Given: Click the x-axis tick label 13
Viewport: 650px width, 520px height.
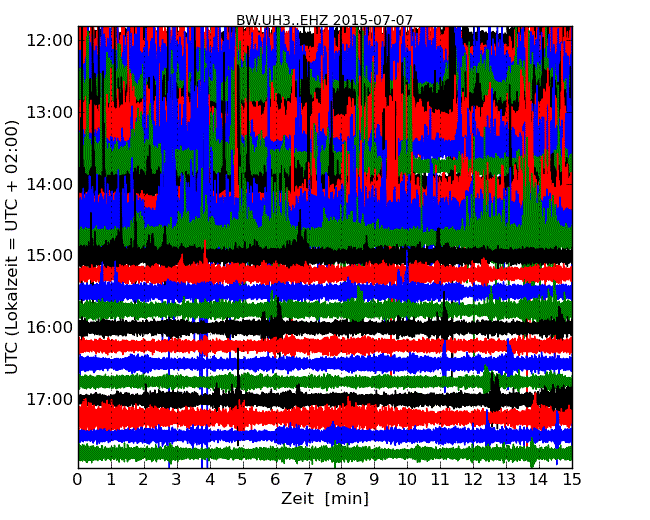Looking at the screenshot, I should pyautogui.click(x=506, y=480).
